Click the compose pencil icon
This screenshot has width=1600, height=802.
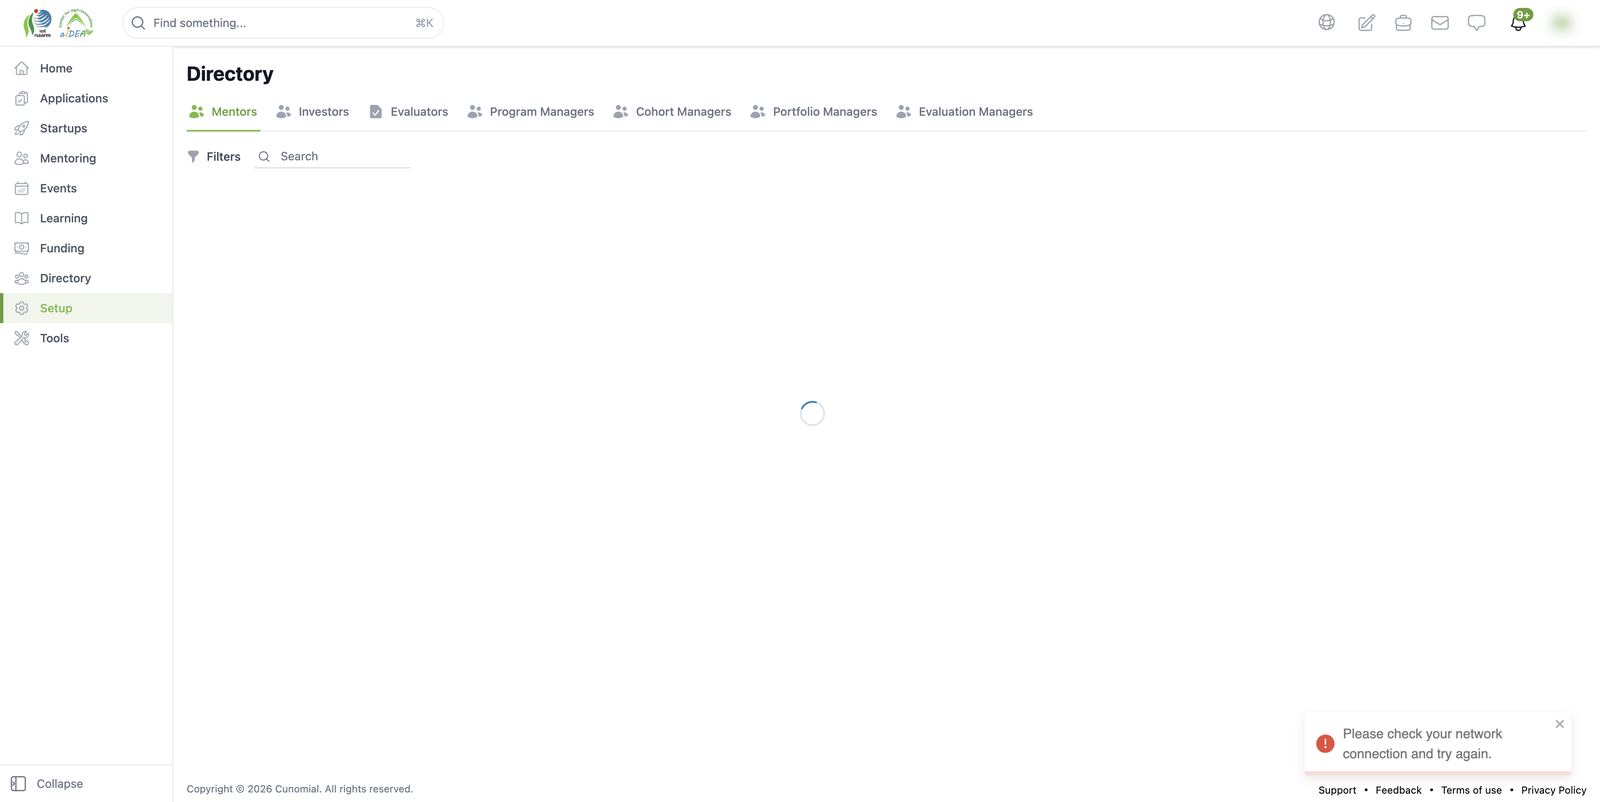coord(1366,22)
